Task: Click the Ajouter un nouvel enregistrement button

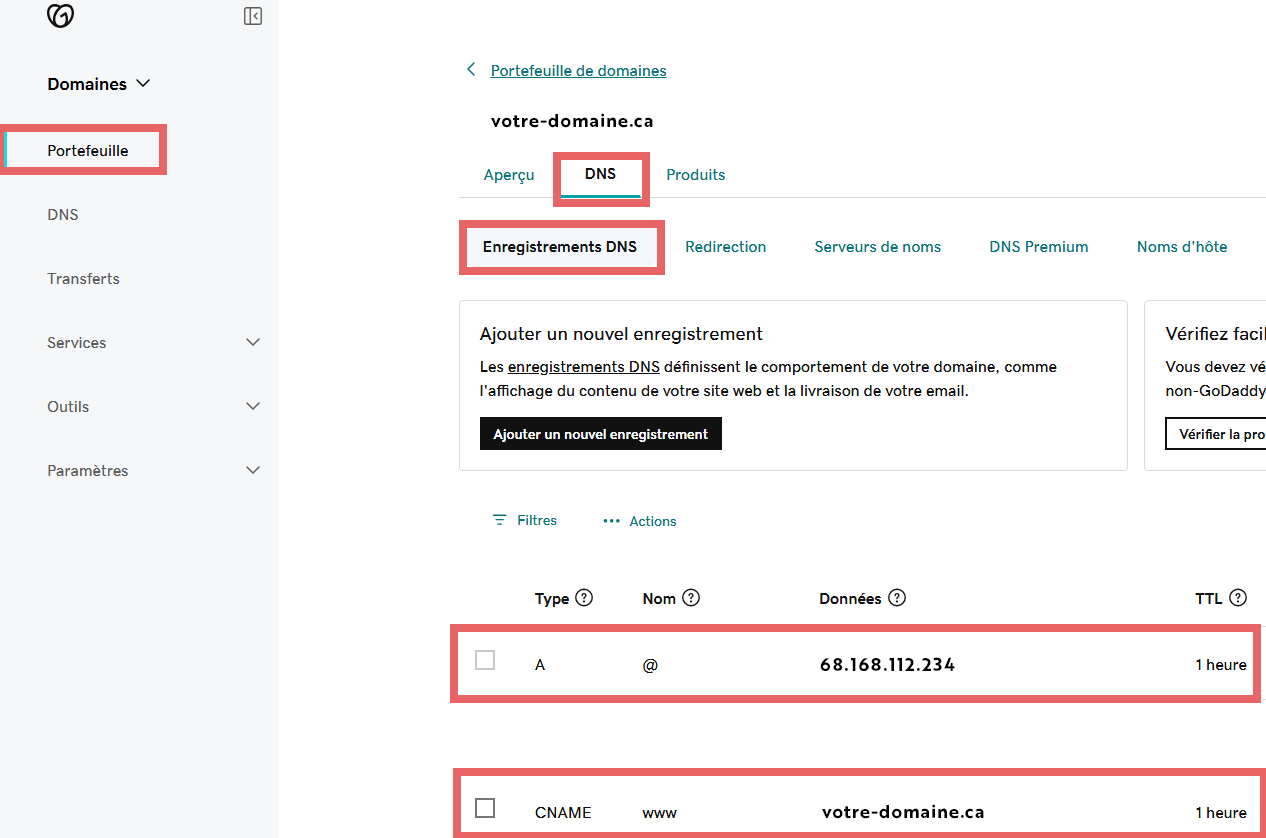Action: tap(600, 433)
